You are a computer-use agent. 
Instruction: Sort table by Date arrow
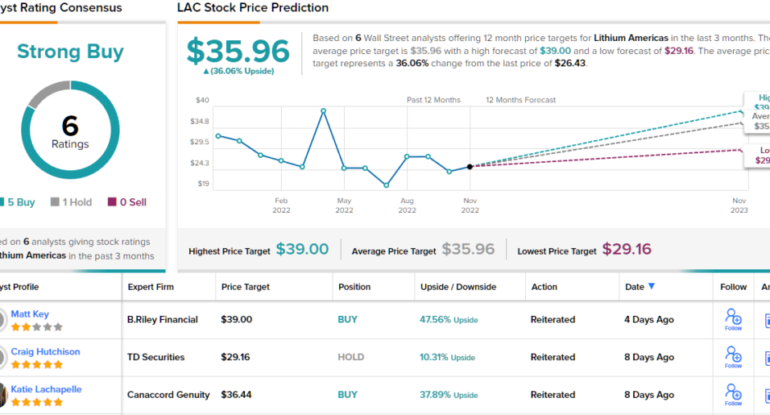tap(652, 286)
